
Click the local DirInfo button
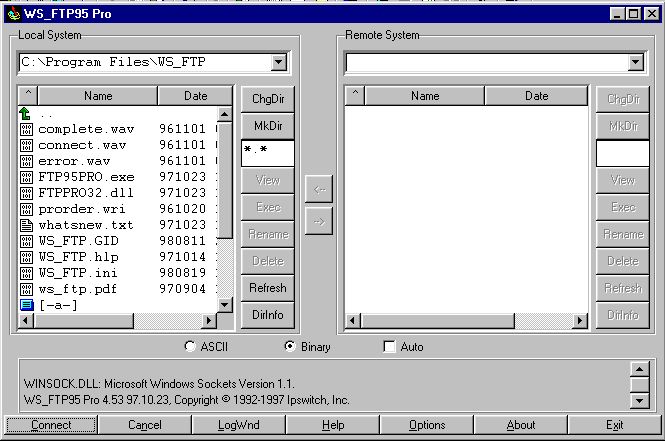coord(268,315)
